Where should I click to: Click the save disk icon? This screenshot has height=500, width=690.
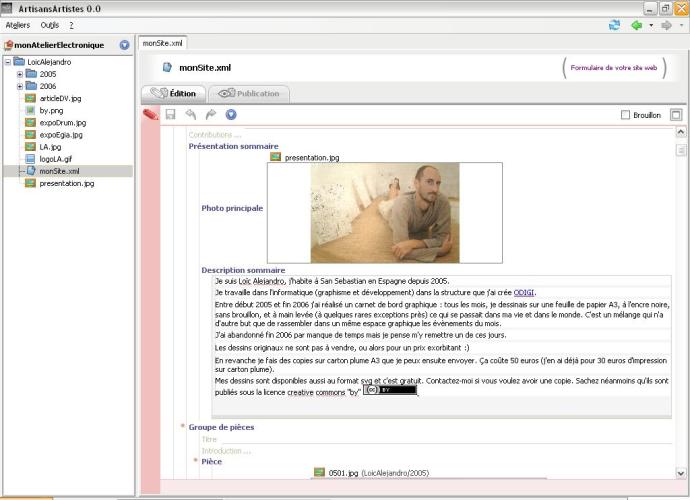(170, 115)
